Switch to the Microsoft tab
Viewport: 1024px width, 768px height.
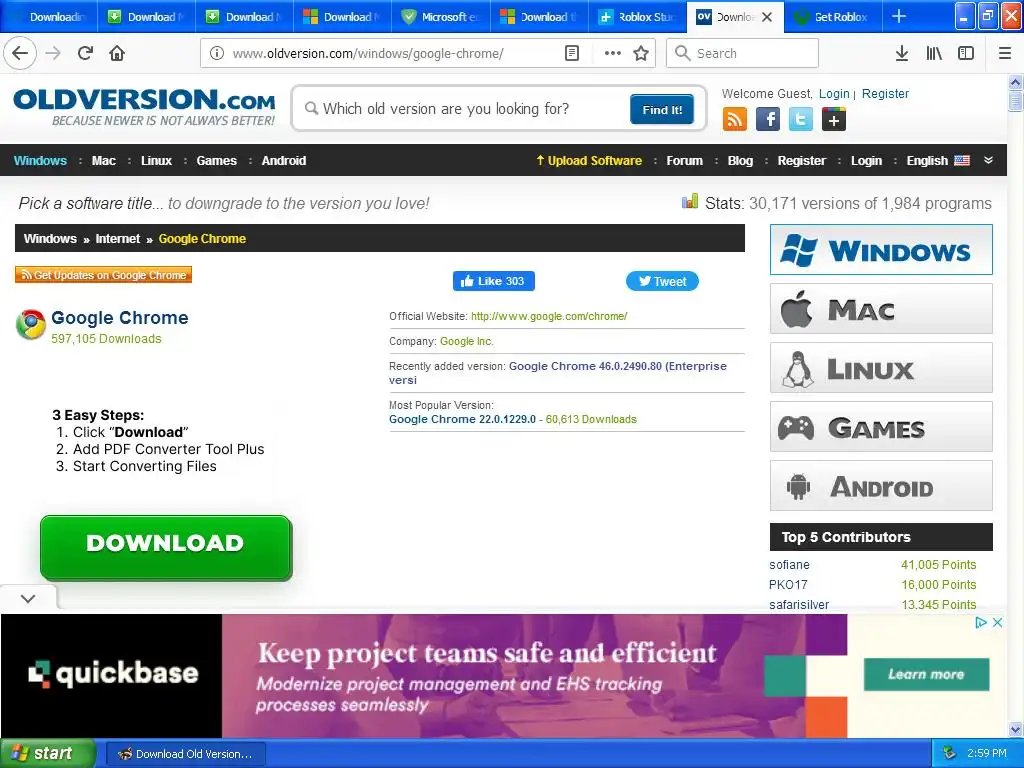(x=441, y=17)
